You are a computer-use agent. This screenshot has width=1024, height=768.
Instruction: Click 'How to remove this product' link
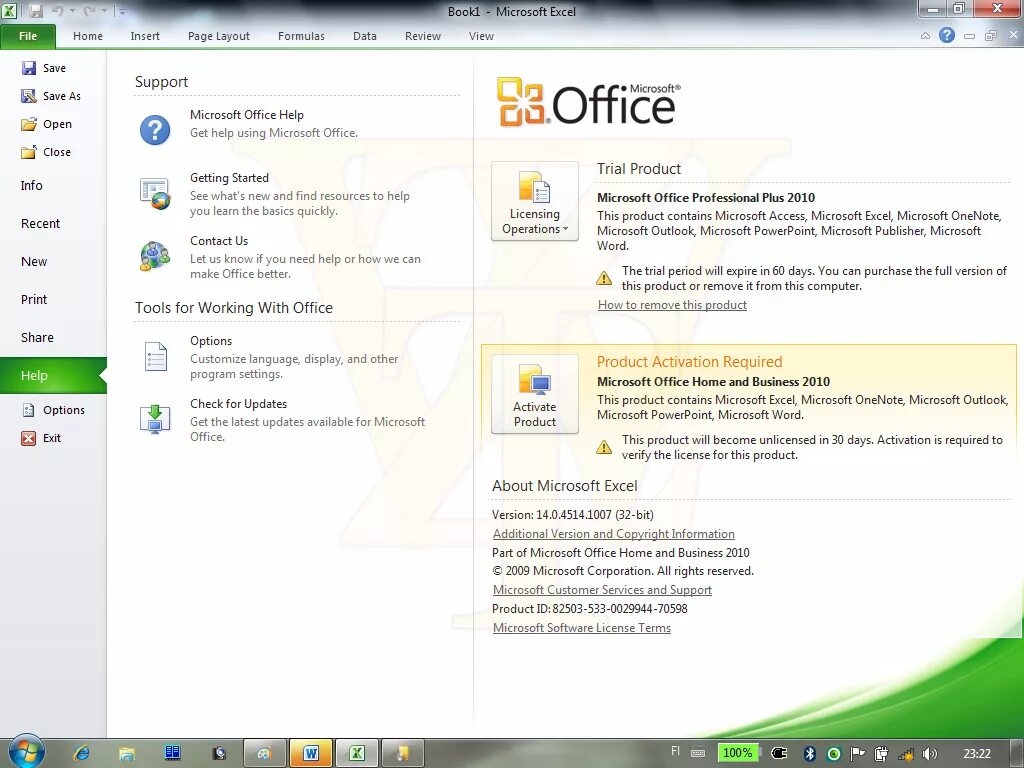(672, 305)
